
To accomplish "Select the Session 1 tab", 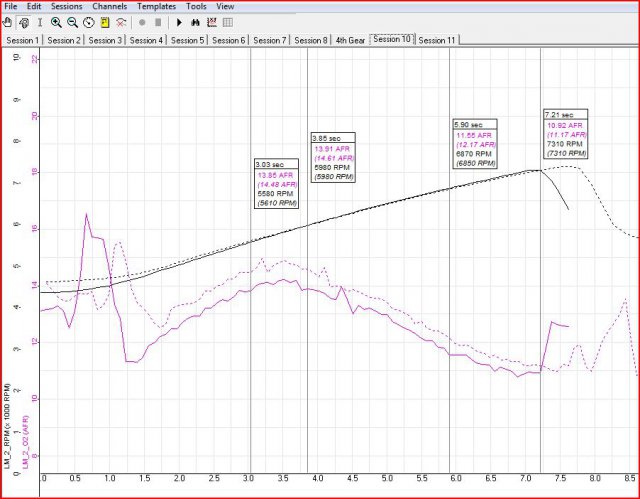I will tap(23, 40).
